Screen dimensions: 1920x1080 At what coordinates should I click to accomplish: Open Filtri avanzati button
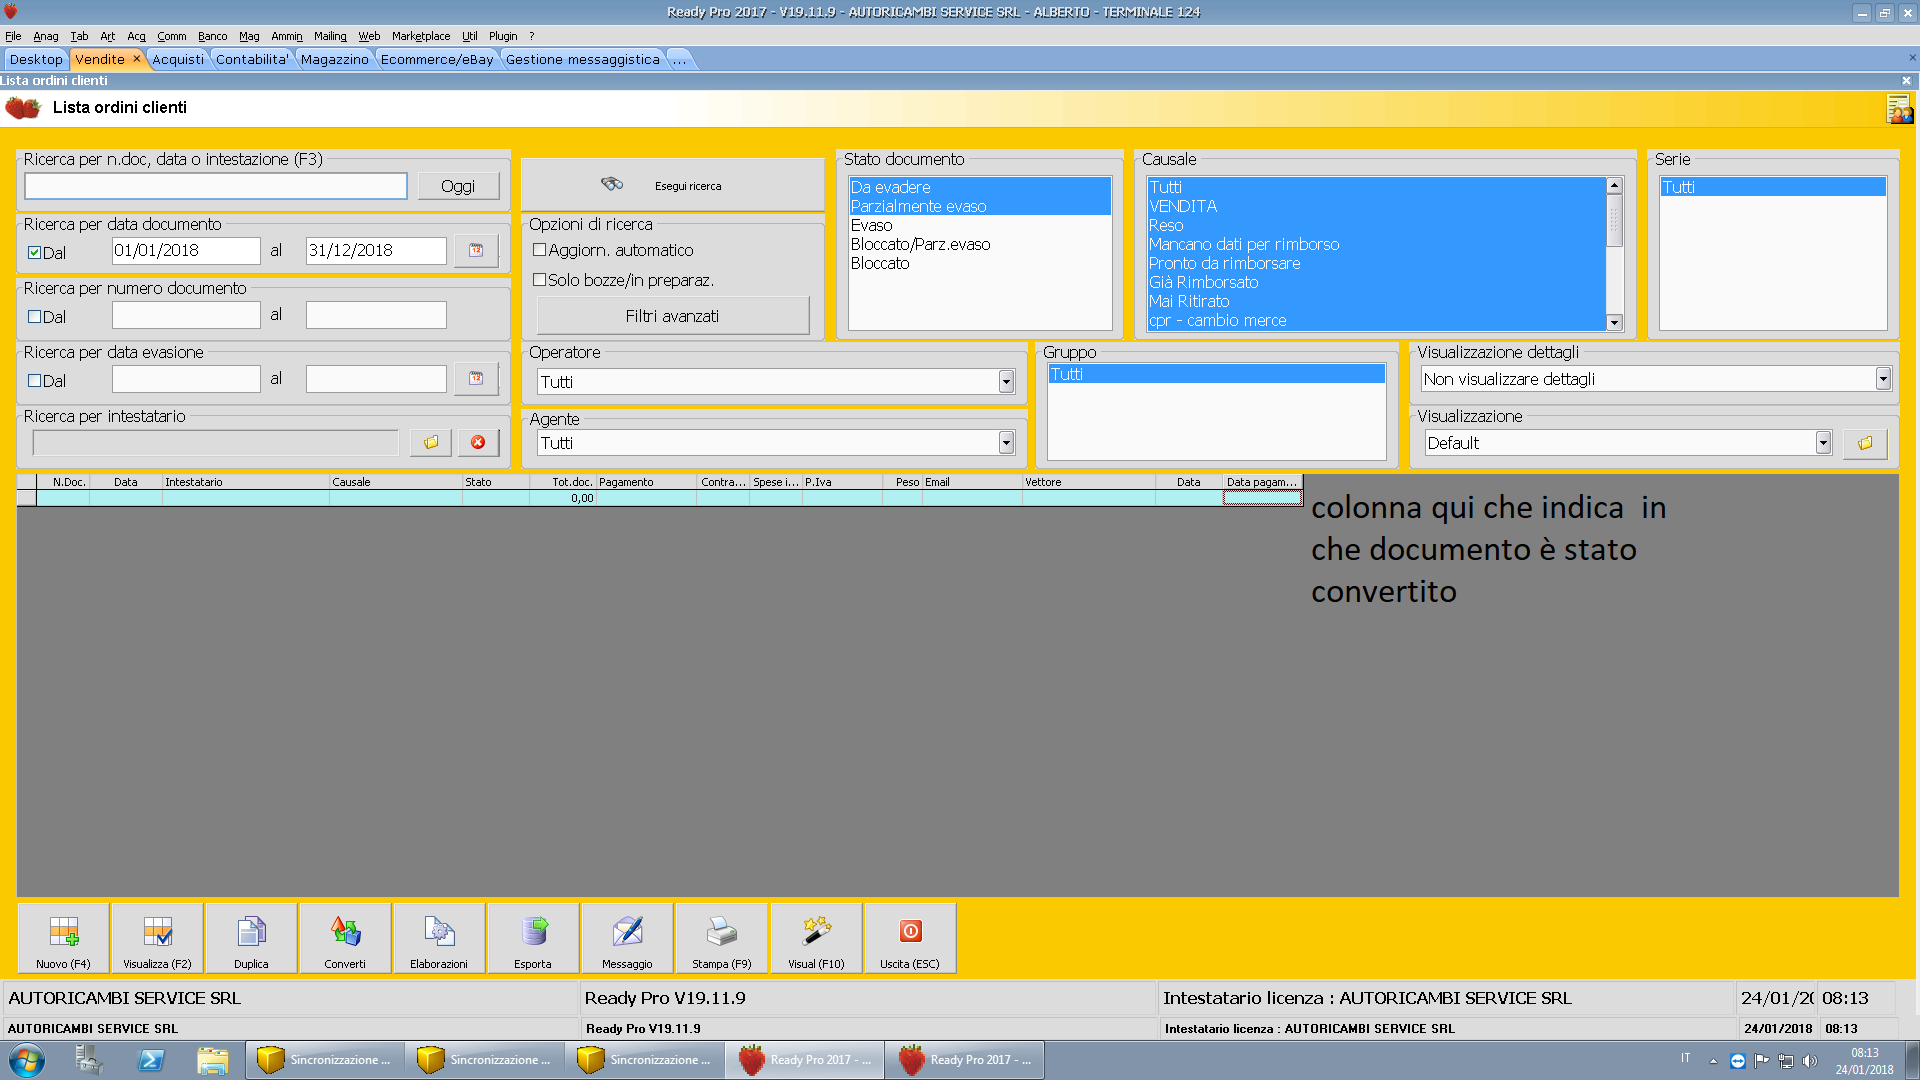[x=672, y=316]
